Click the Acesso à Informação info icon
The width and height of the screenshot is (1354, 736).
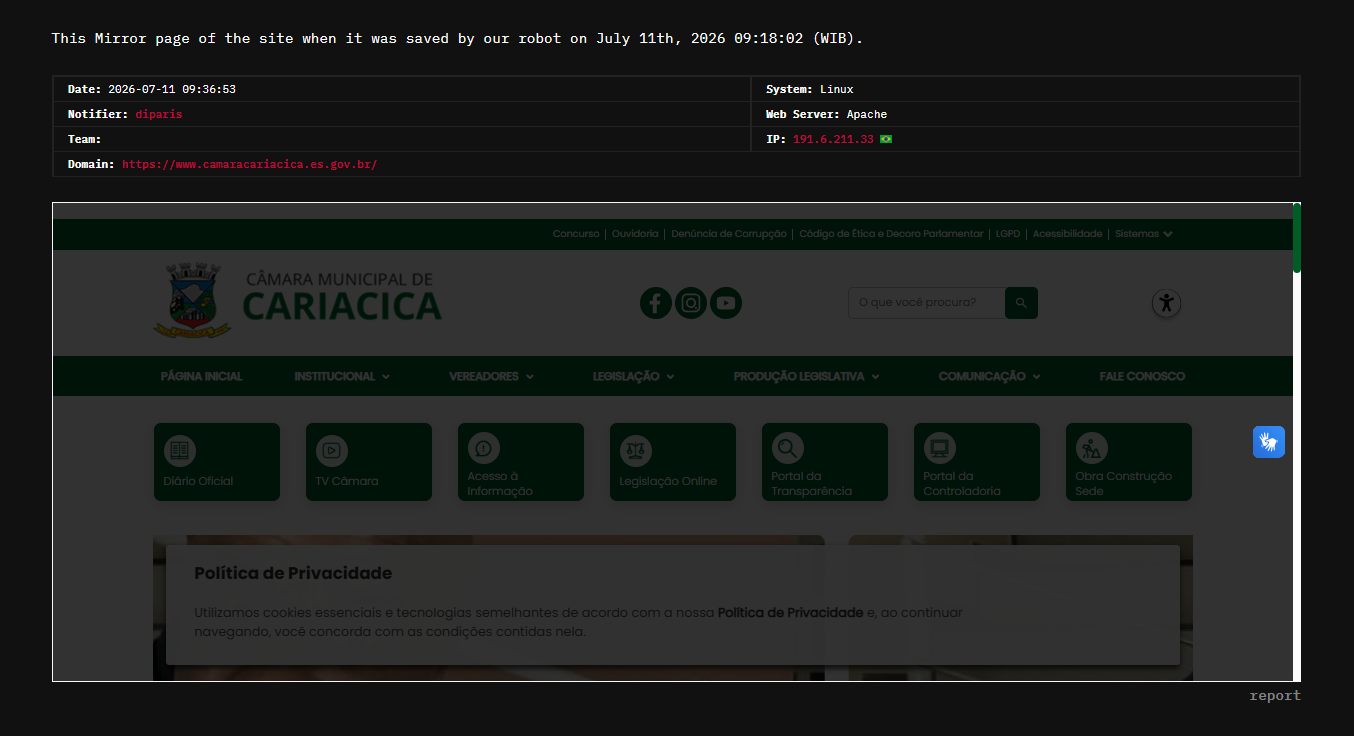coord(484,449)
